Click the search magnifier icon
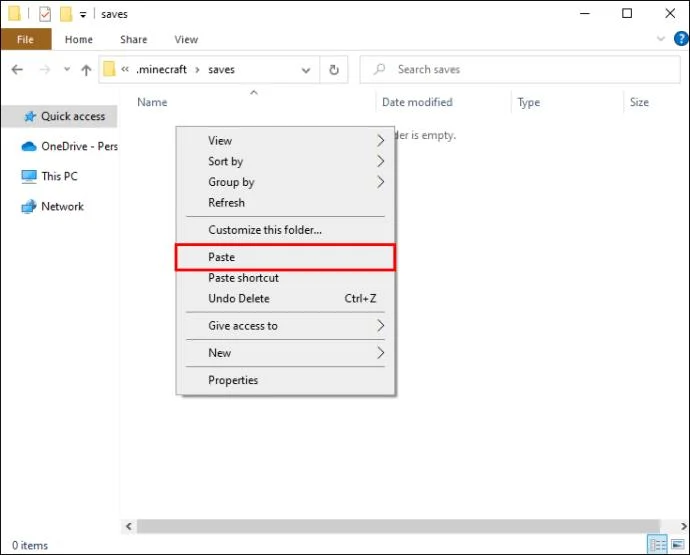 point(379,69)
